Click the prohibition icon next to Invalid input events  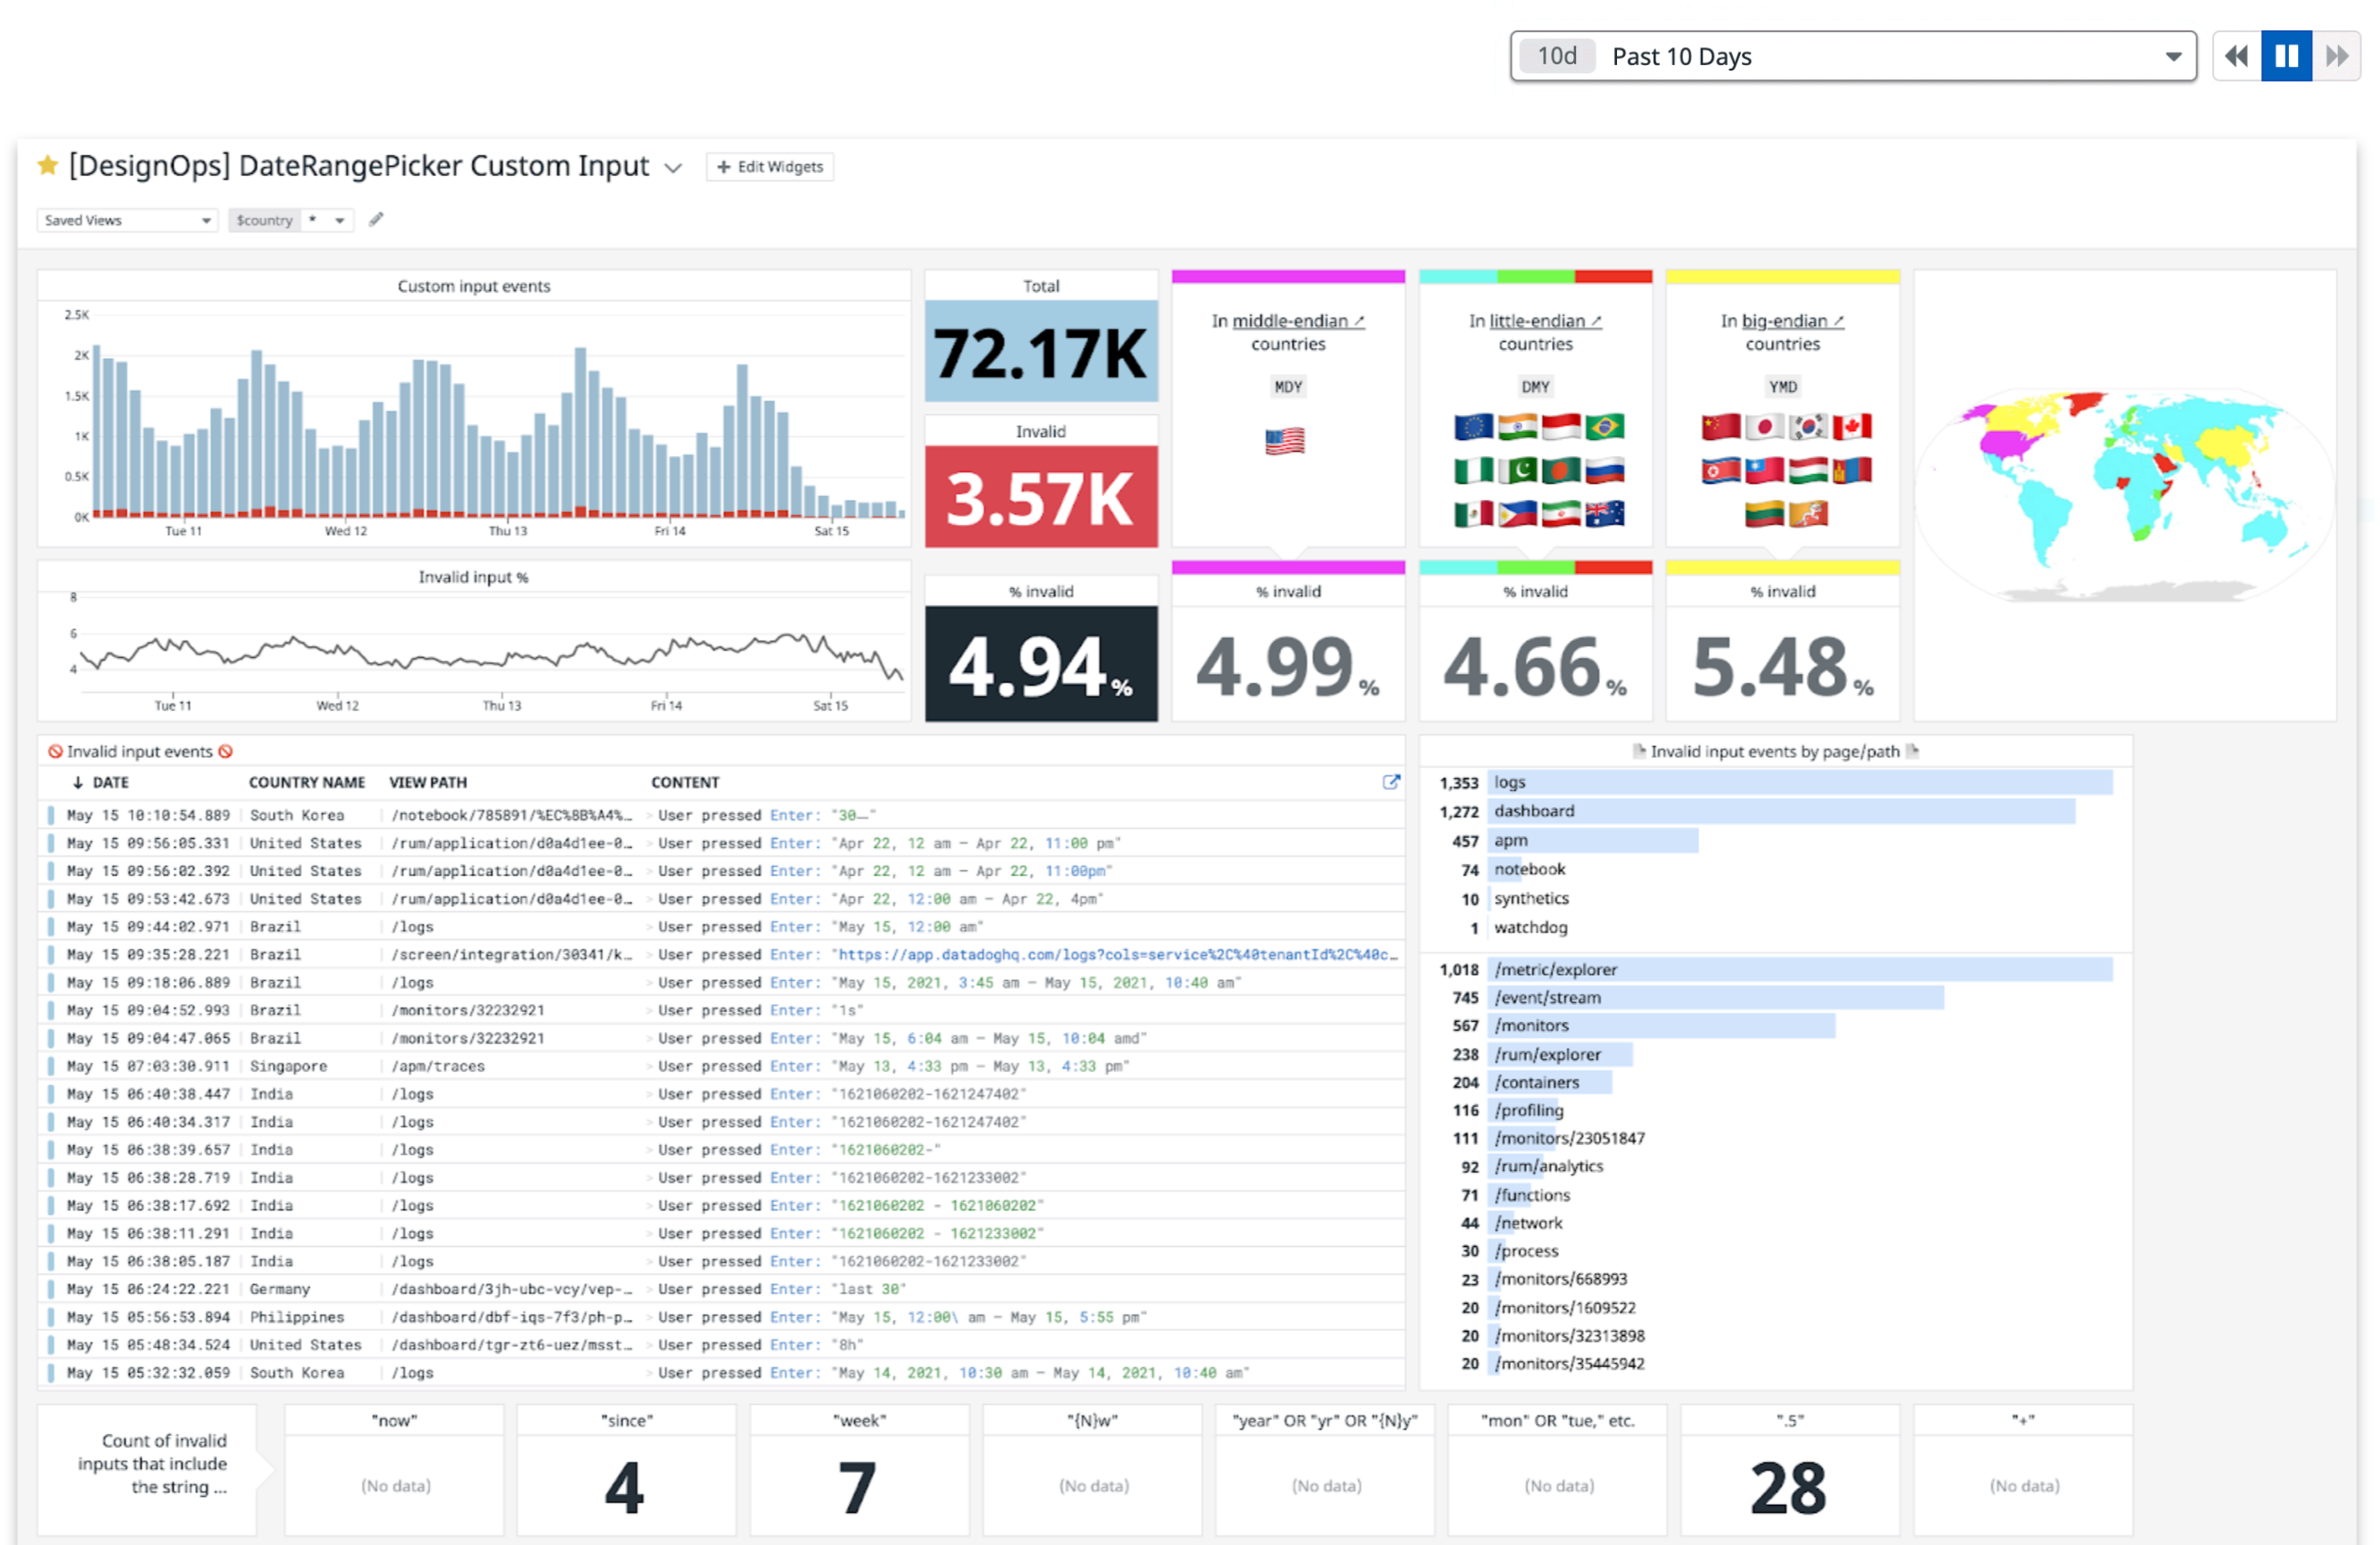57,751
